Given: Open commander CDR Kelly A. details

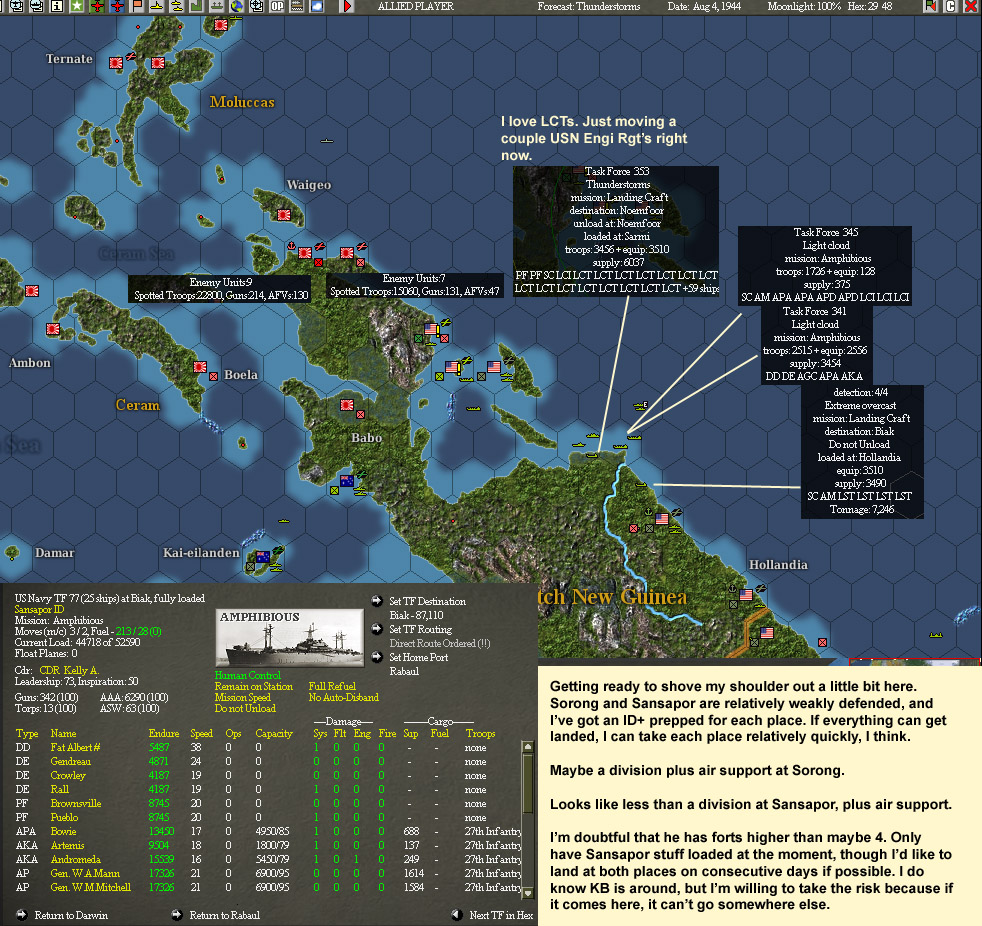Looking at the screenshot, I should [69, 670].
